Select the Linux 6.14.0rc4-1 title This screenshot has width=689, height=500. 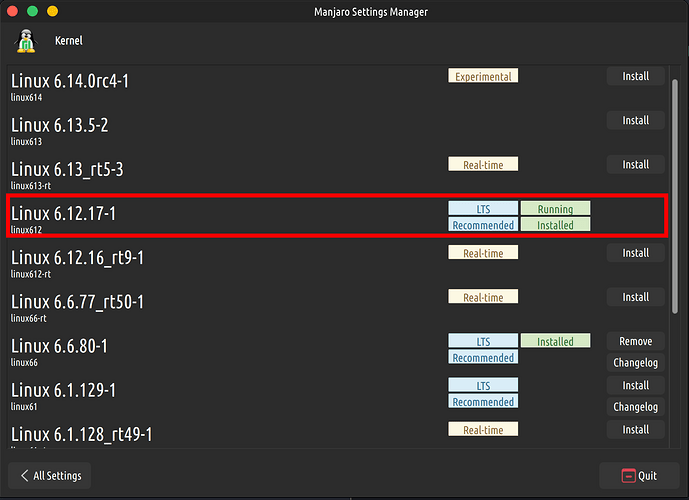70,81
